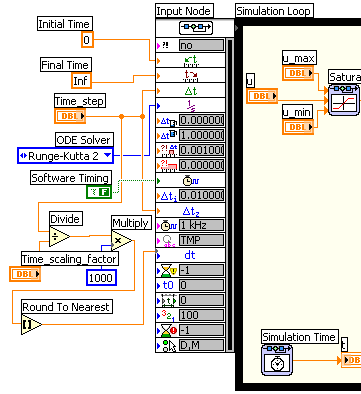Click the Round To Nearest node
The height and width of the screenshot is (394, 361).
(32, 324)
